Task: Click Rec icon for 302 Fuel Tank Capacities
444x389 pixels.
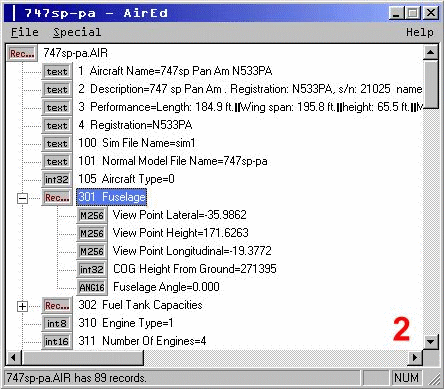Action: tap(57, 305)
